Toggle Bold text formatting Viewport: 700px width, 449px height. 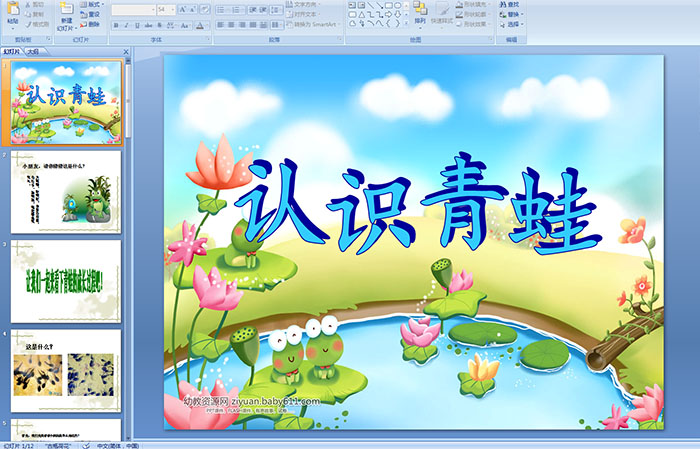click(115, 25)
